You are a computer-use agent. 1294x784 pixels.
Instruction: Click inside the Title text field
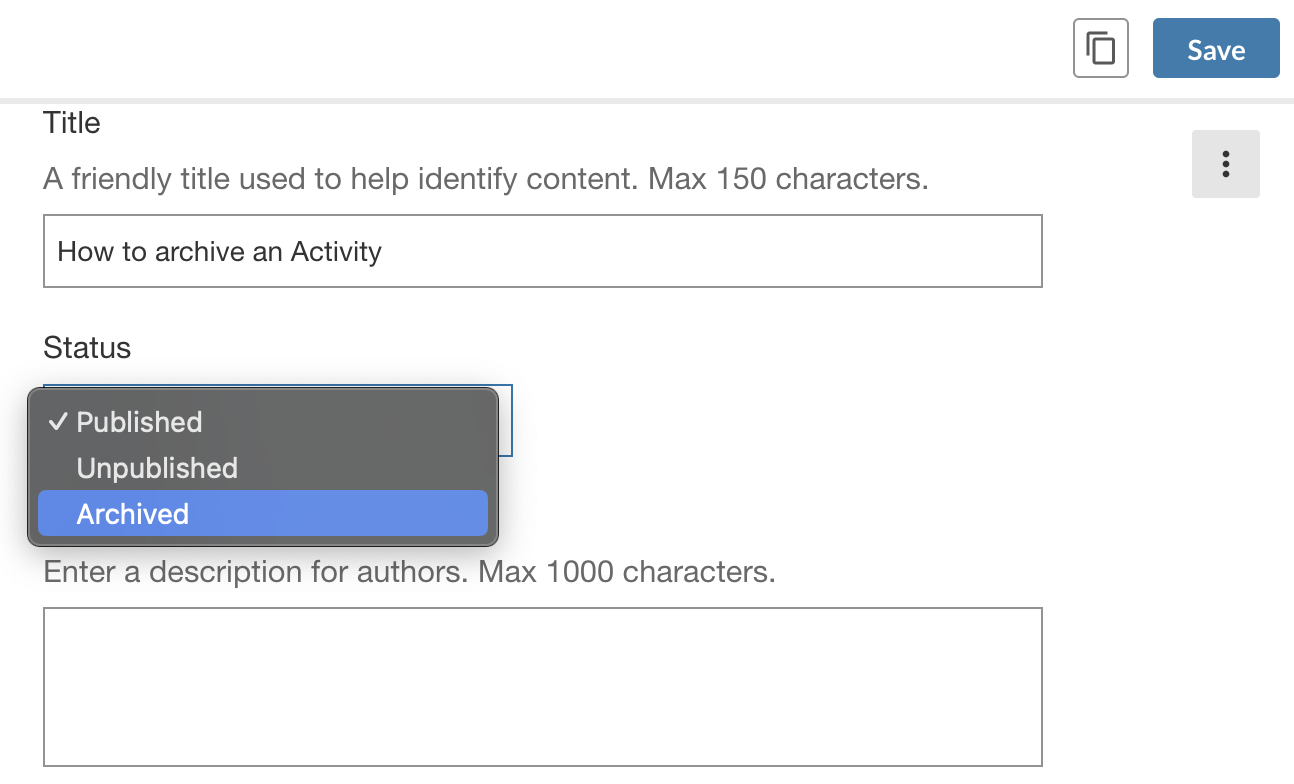[540, 251]
